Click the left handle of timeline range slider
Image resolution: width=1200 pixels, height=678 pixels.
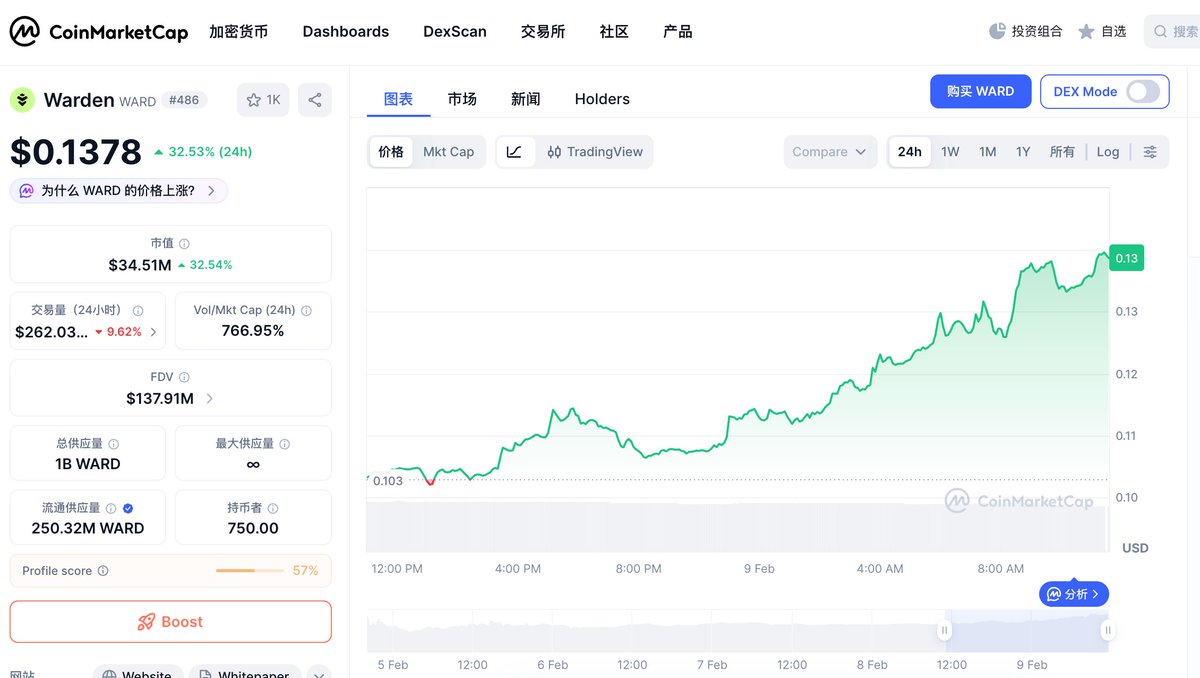coord(943,631)
